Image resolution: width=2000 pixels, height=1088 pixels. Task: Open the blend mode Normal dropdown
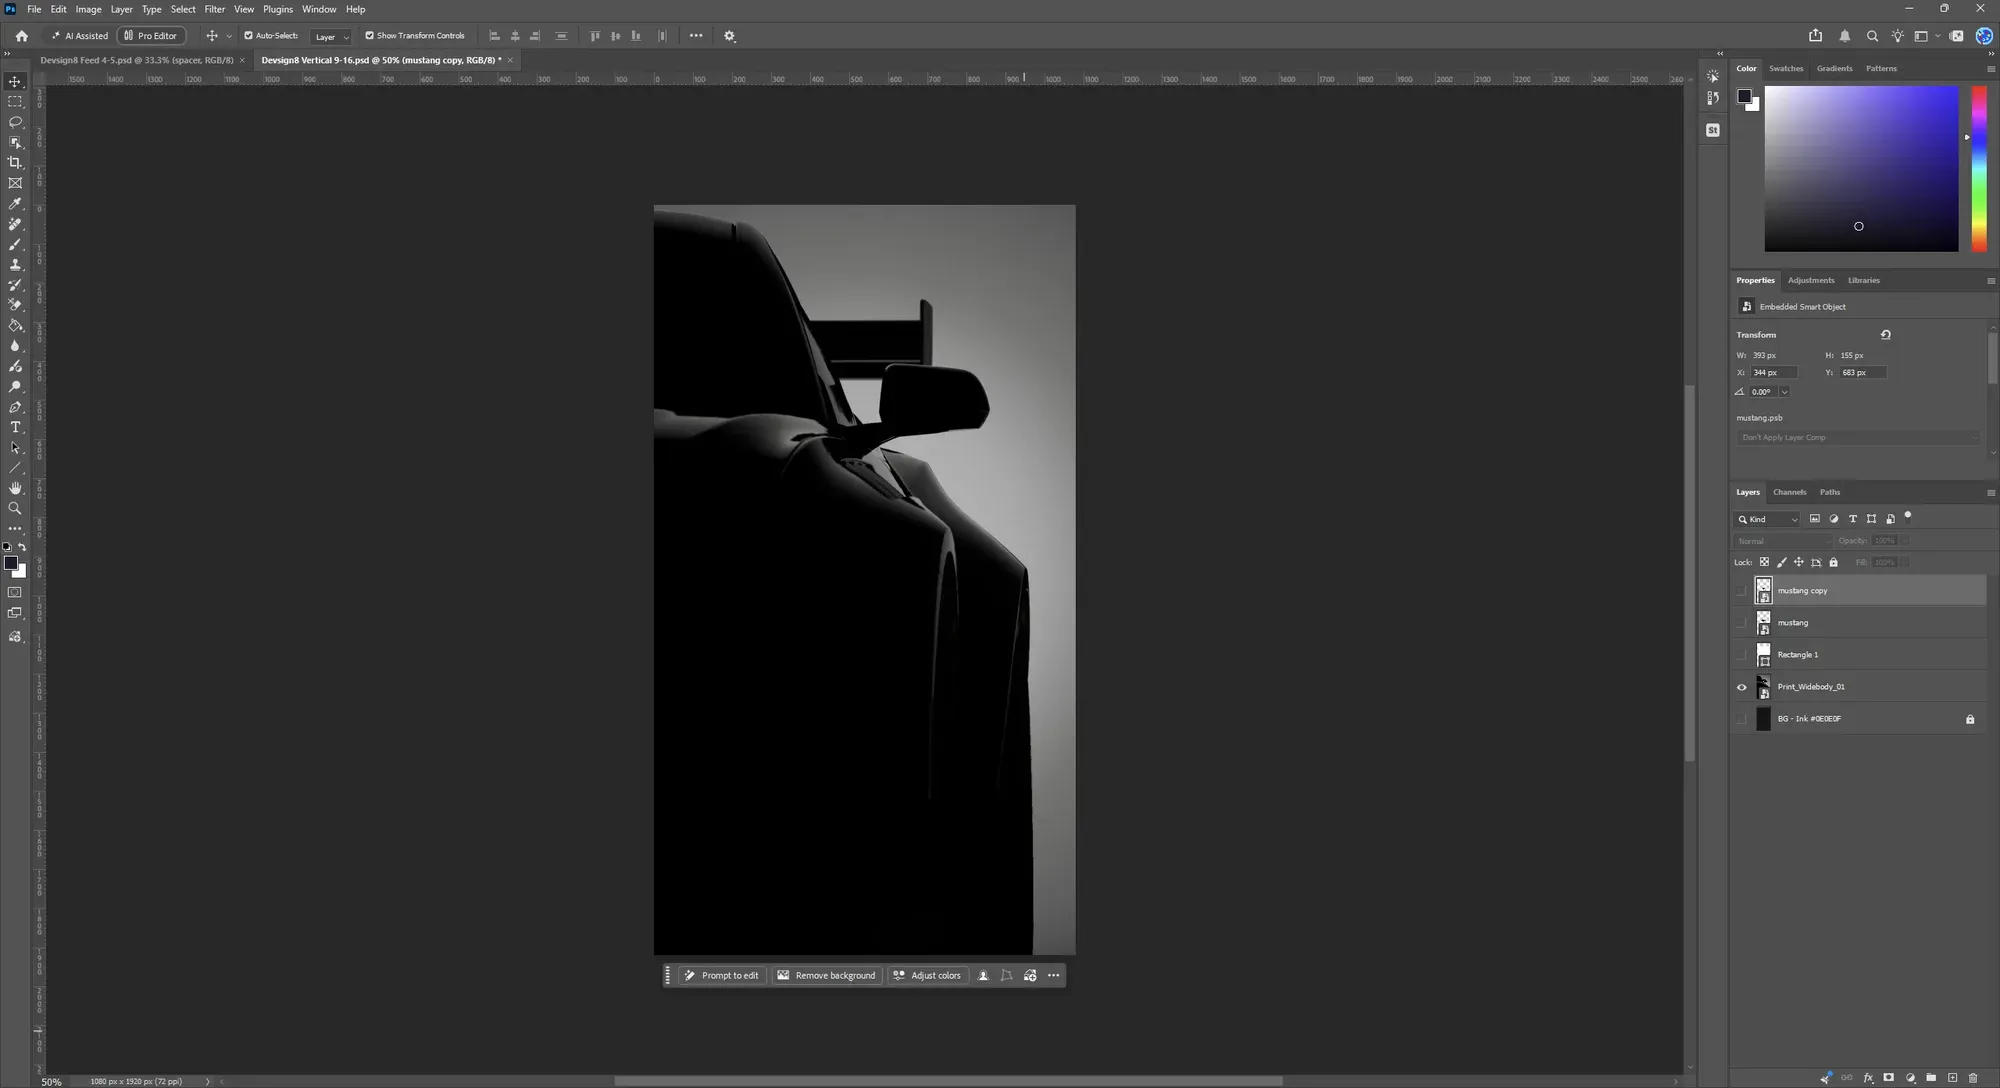1784,541
